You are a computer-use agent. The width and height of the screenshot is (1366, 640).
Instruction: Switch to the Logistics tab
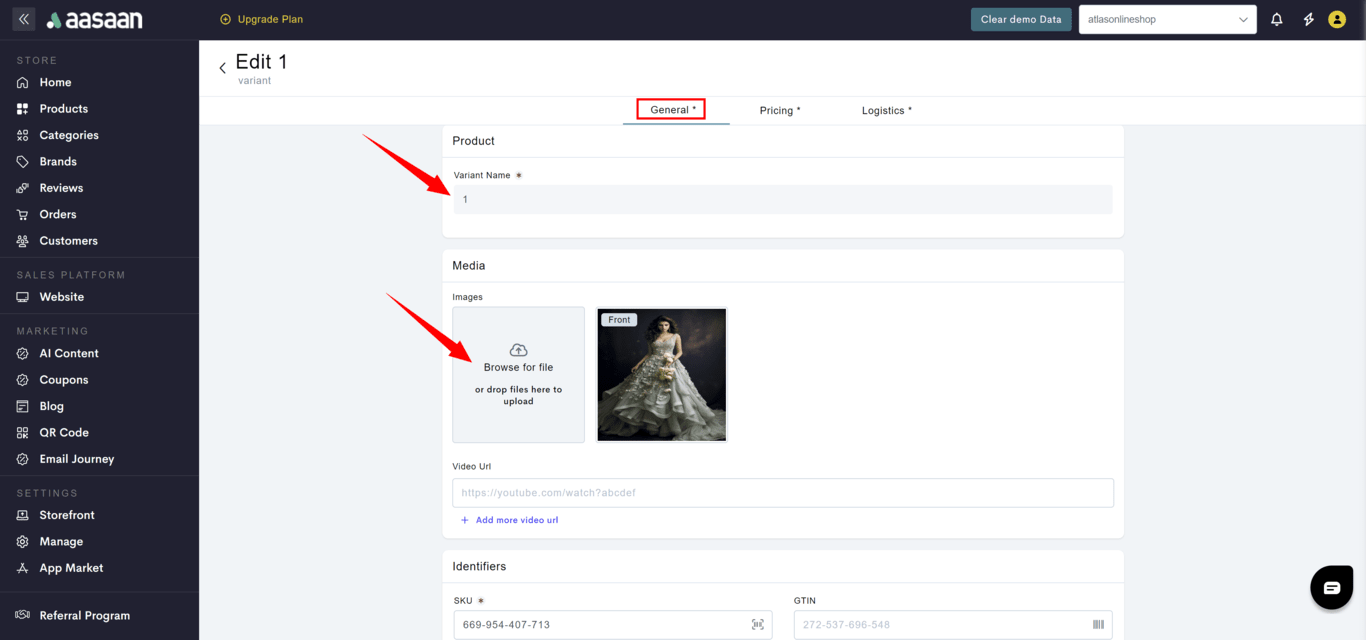tap(886, 110)
